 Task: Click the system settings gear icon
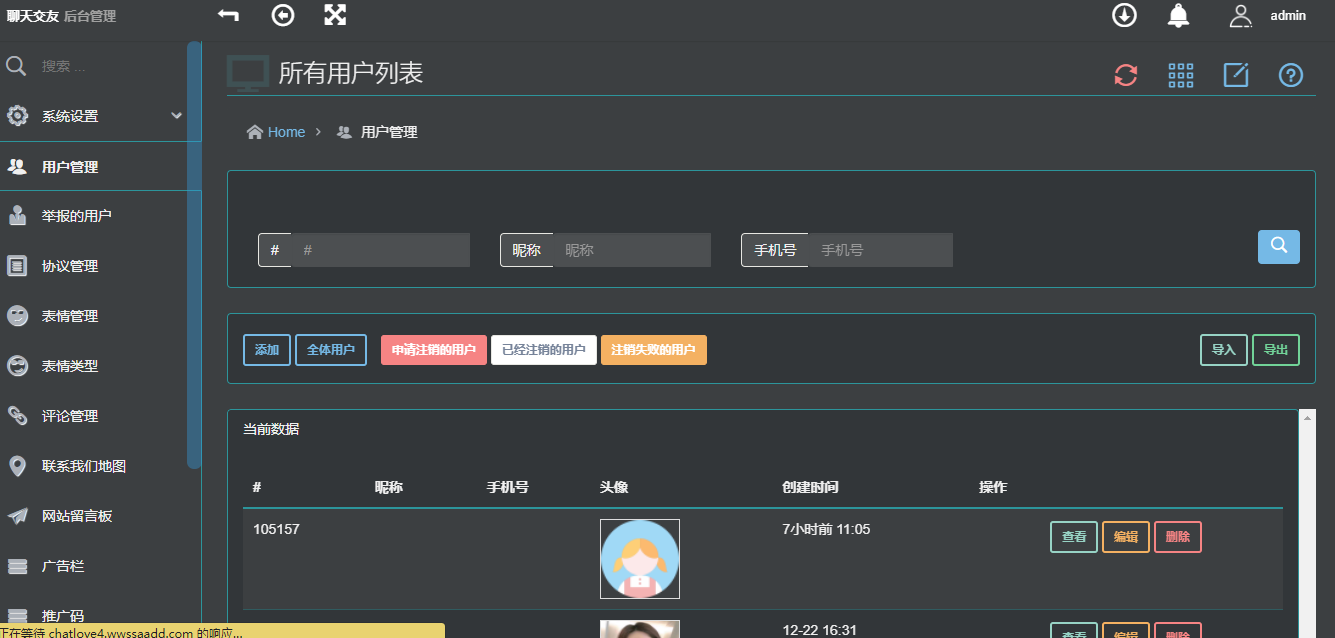[x=17, y=116]
